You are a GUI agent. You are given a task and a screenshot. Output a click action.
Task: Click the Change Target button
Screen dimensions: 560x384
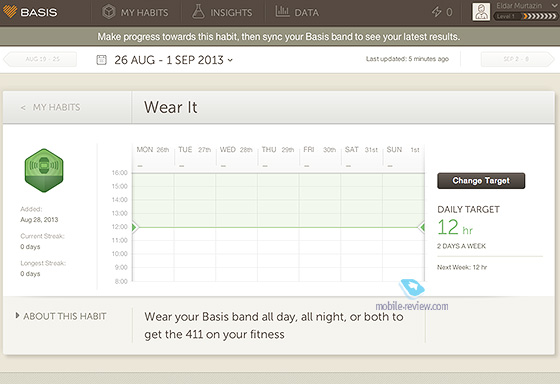[481, 181]
